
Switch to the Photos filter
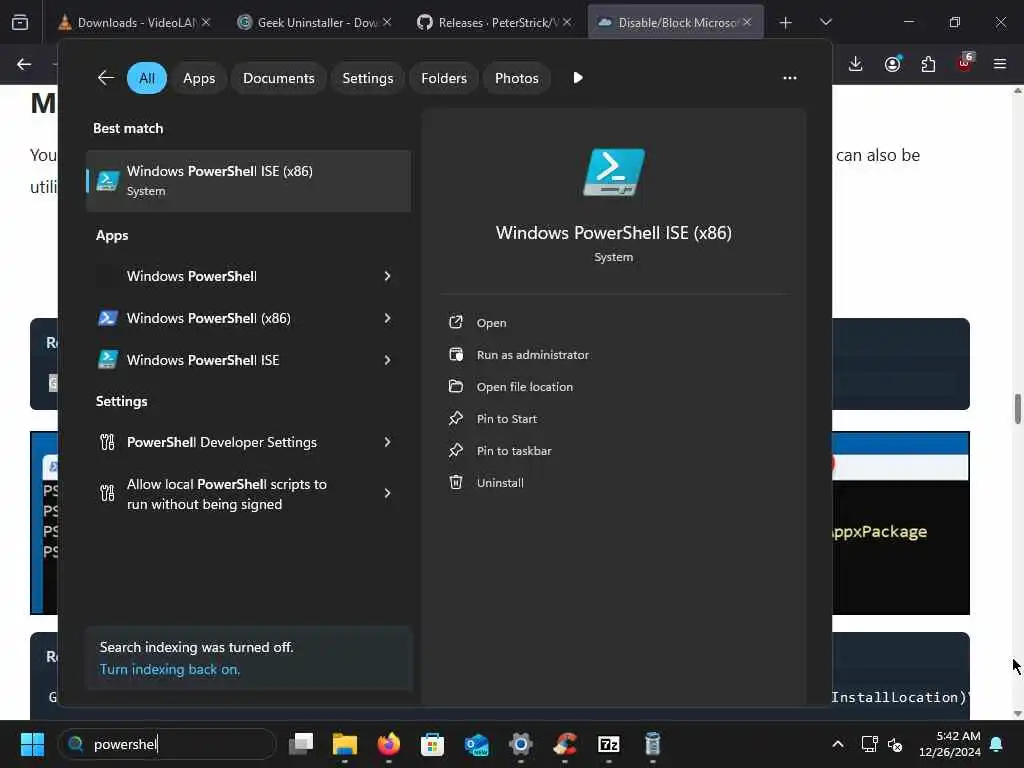click(x=517, y=78)
